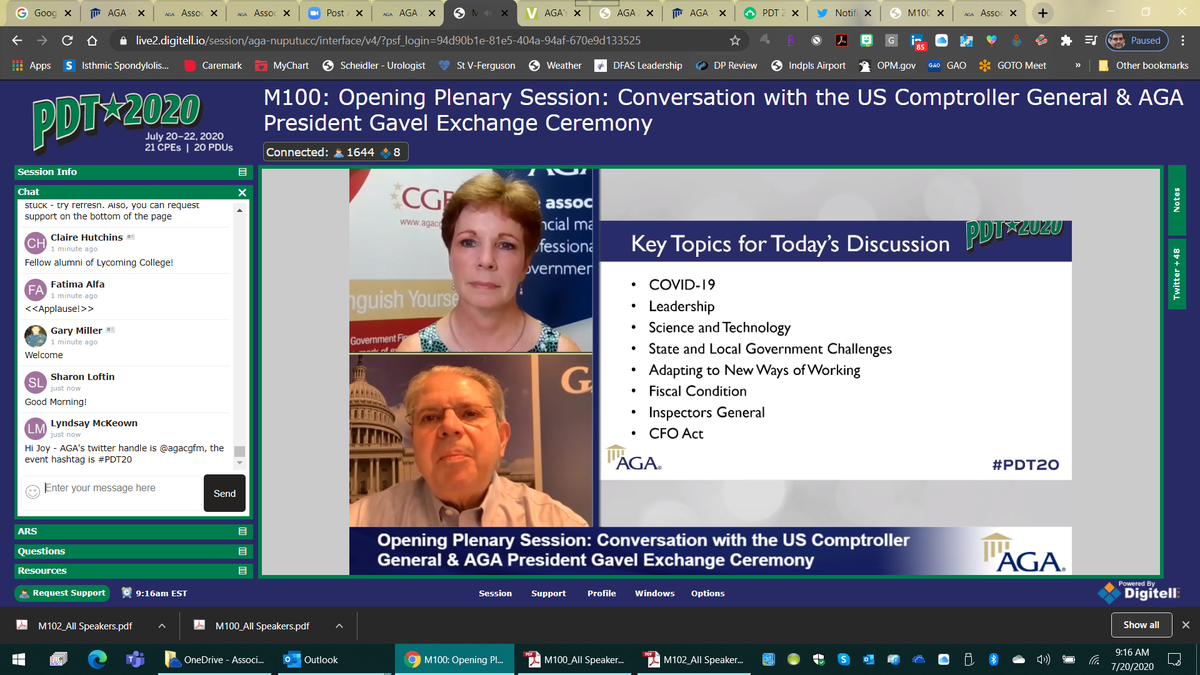Open M102_All Speakers.pdf download options arrow
Image resolution: width=1200 pixels, height=675 pixels.
tap(161, 627)
